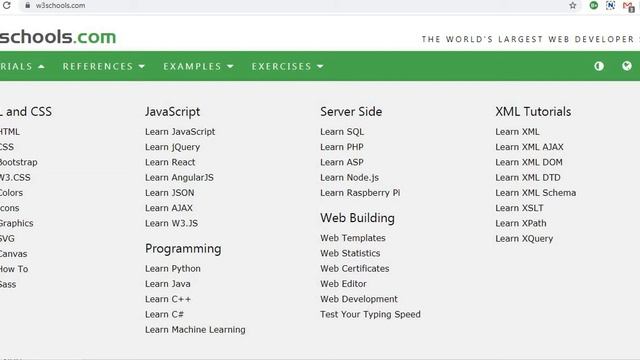
Task: Open the Web Statistics link
Action: [350, 253]
